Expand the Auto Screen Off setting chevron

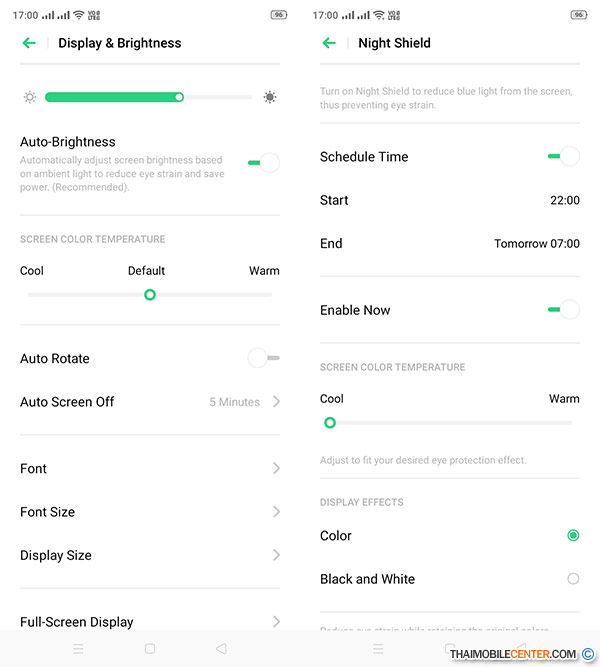tap(276, 402)
